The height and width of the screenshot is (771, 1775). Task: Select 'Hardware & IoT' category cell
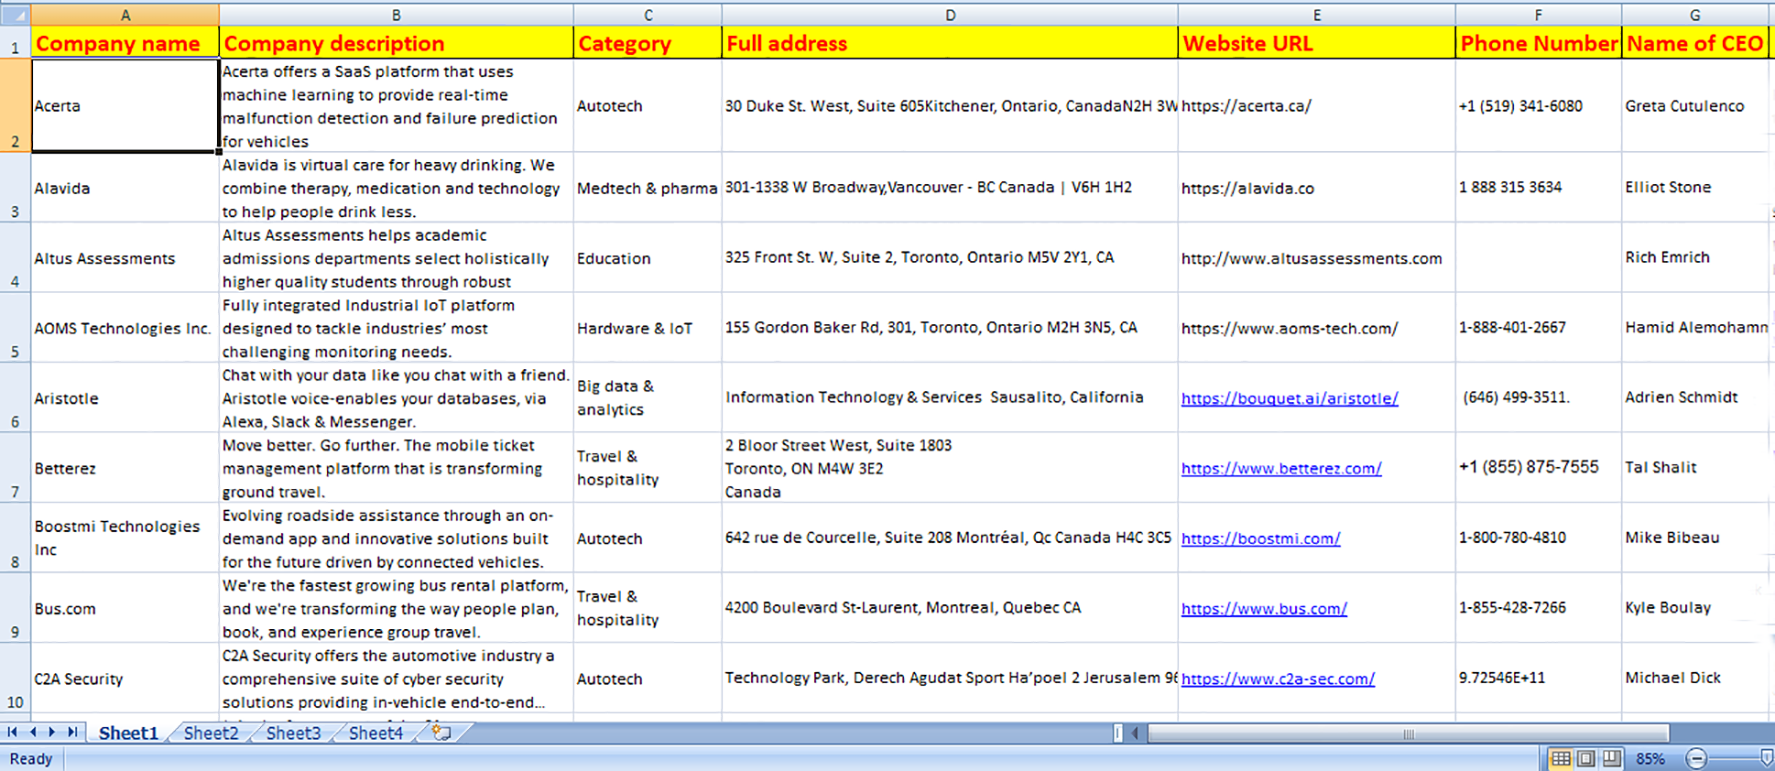[648, 327]
